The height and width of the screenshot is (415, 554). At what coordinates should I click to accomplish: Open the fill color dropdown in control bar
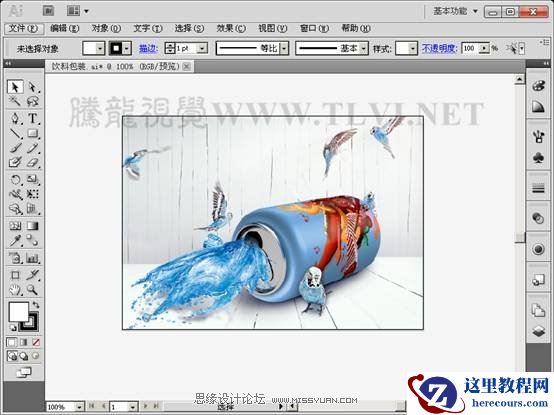click(x=100, y=48)
